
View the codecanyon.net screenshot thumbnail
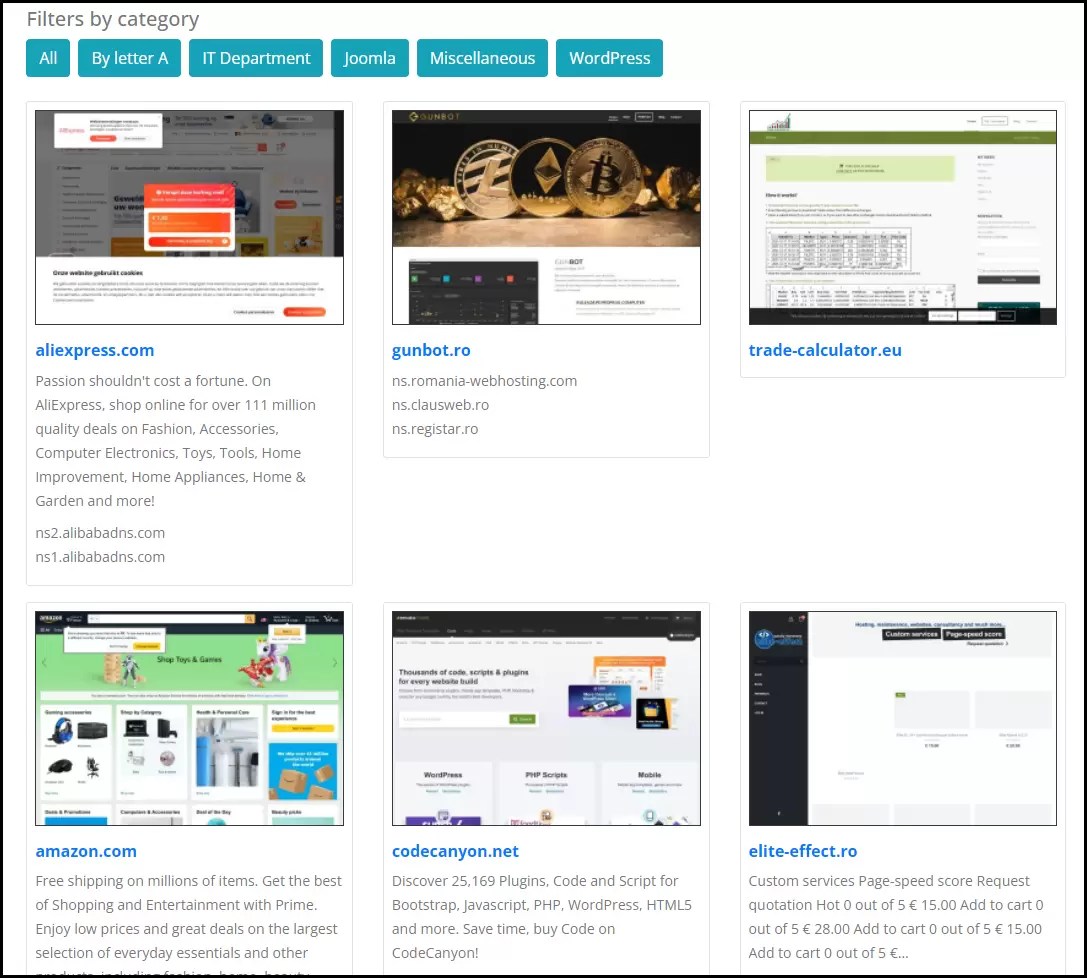point(546,718)
